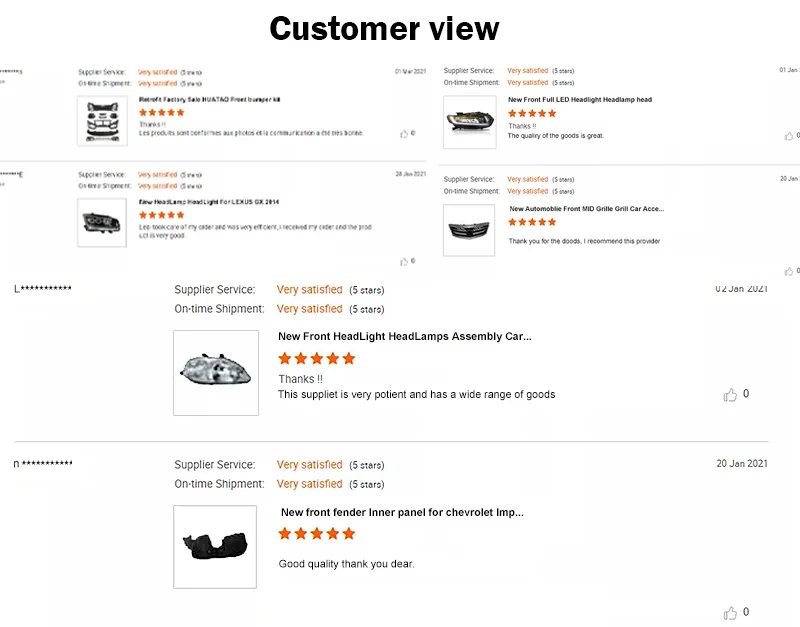Viewport: 800px width, 627px height.
Task: Like the chevrolet fender inner panel review
Action: pyautogui.click(x=730, y=612)
